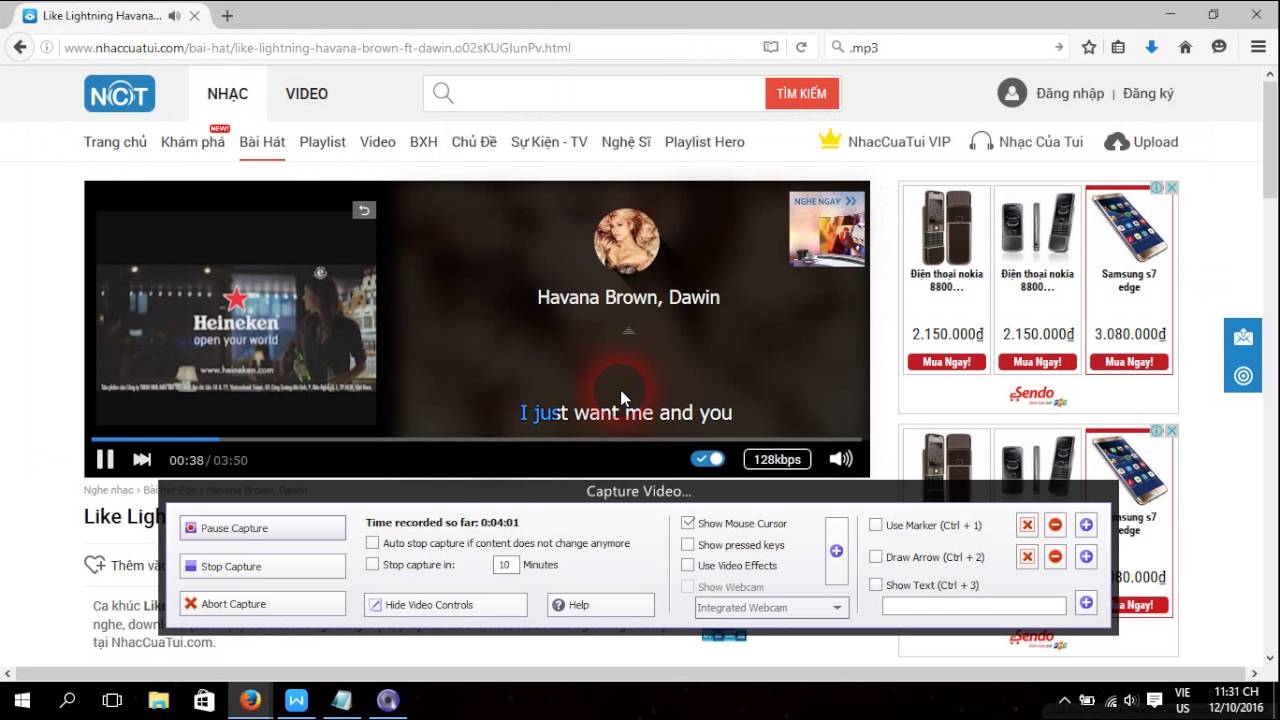Click the Upload cloud icon
1280x720 pixels.
pyautogui.click(x=1116, y=142)
